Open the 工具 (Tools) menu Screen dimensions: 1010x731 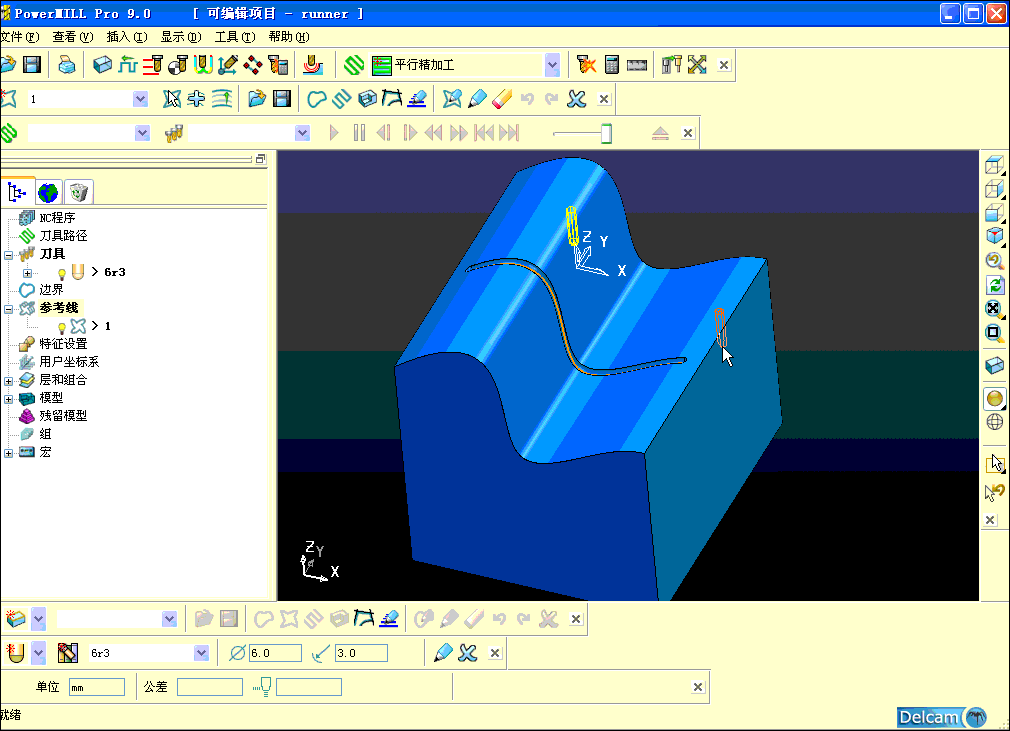pos(235,37)
